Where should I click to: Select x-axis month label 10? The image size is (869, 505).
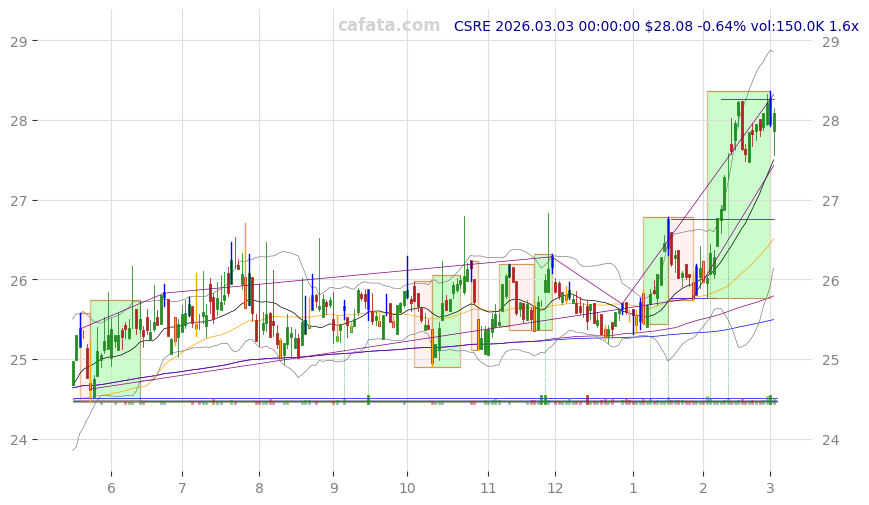tap(407, 488)
